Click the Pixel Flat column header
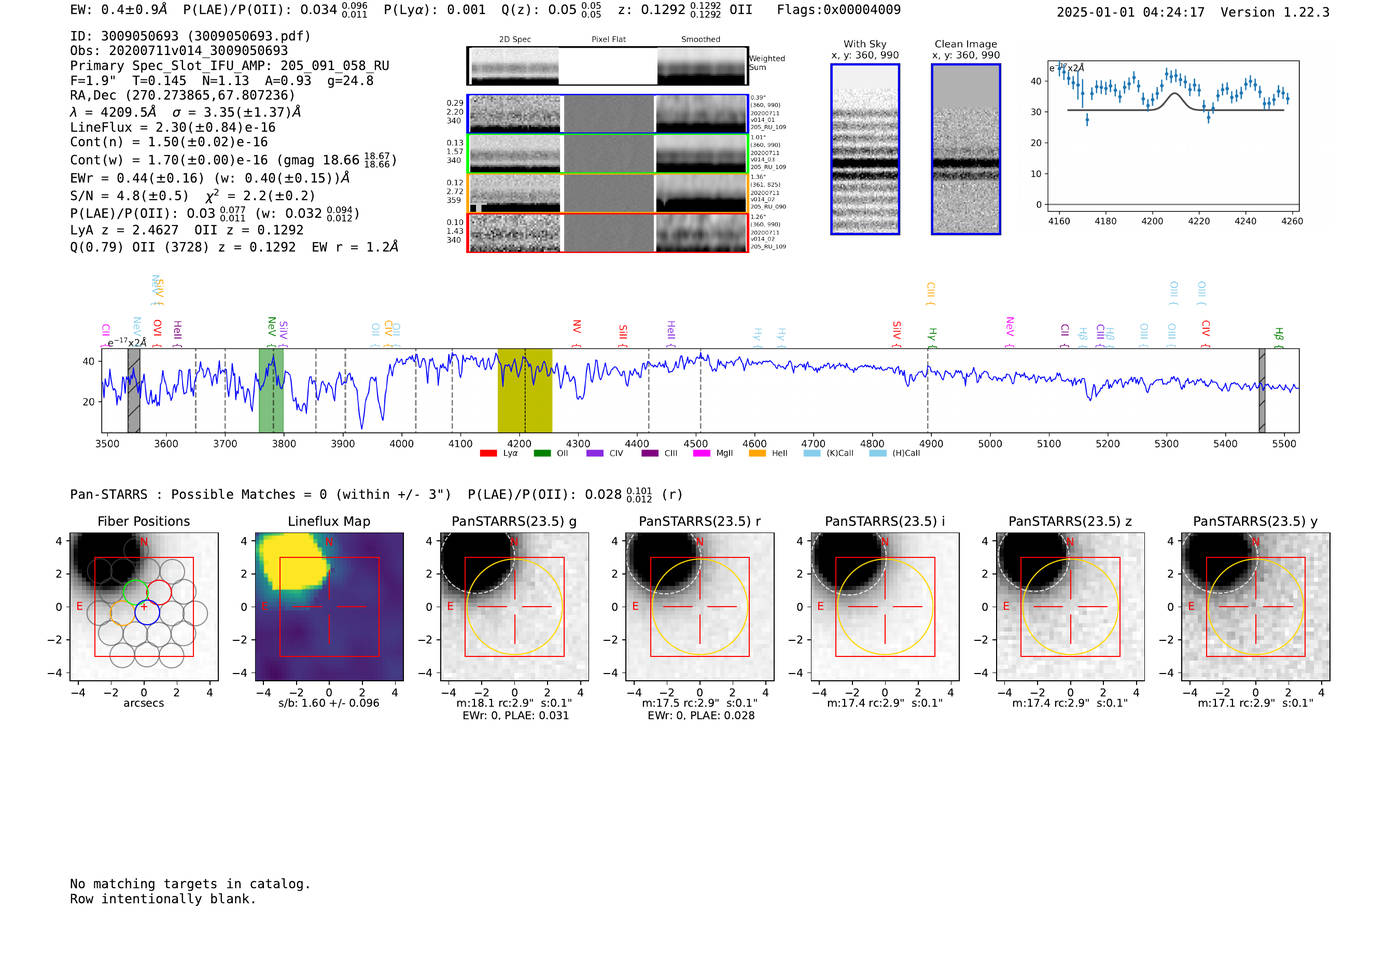Viewport: 1400px width, 953px height. coord(608,39)
